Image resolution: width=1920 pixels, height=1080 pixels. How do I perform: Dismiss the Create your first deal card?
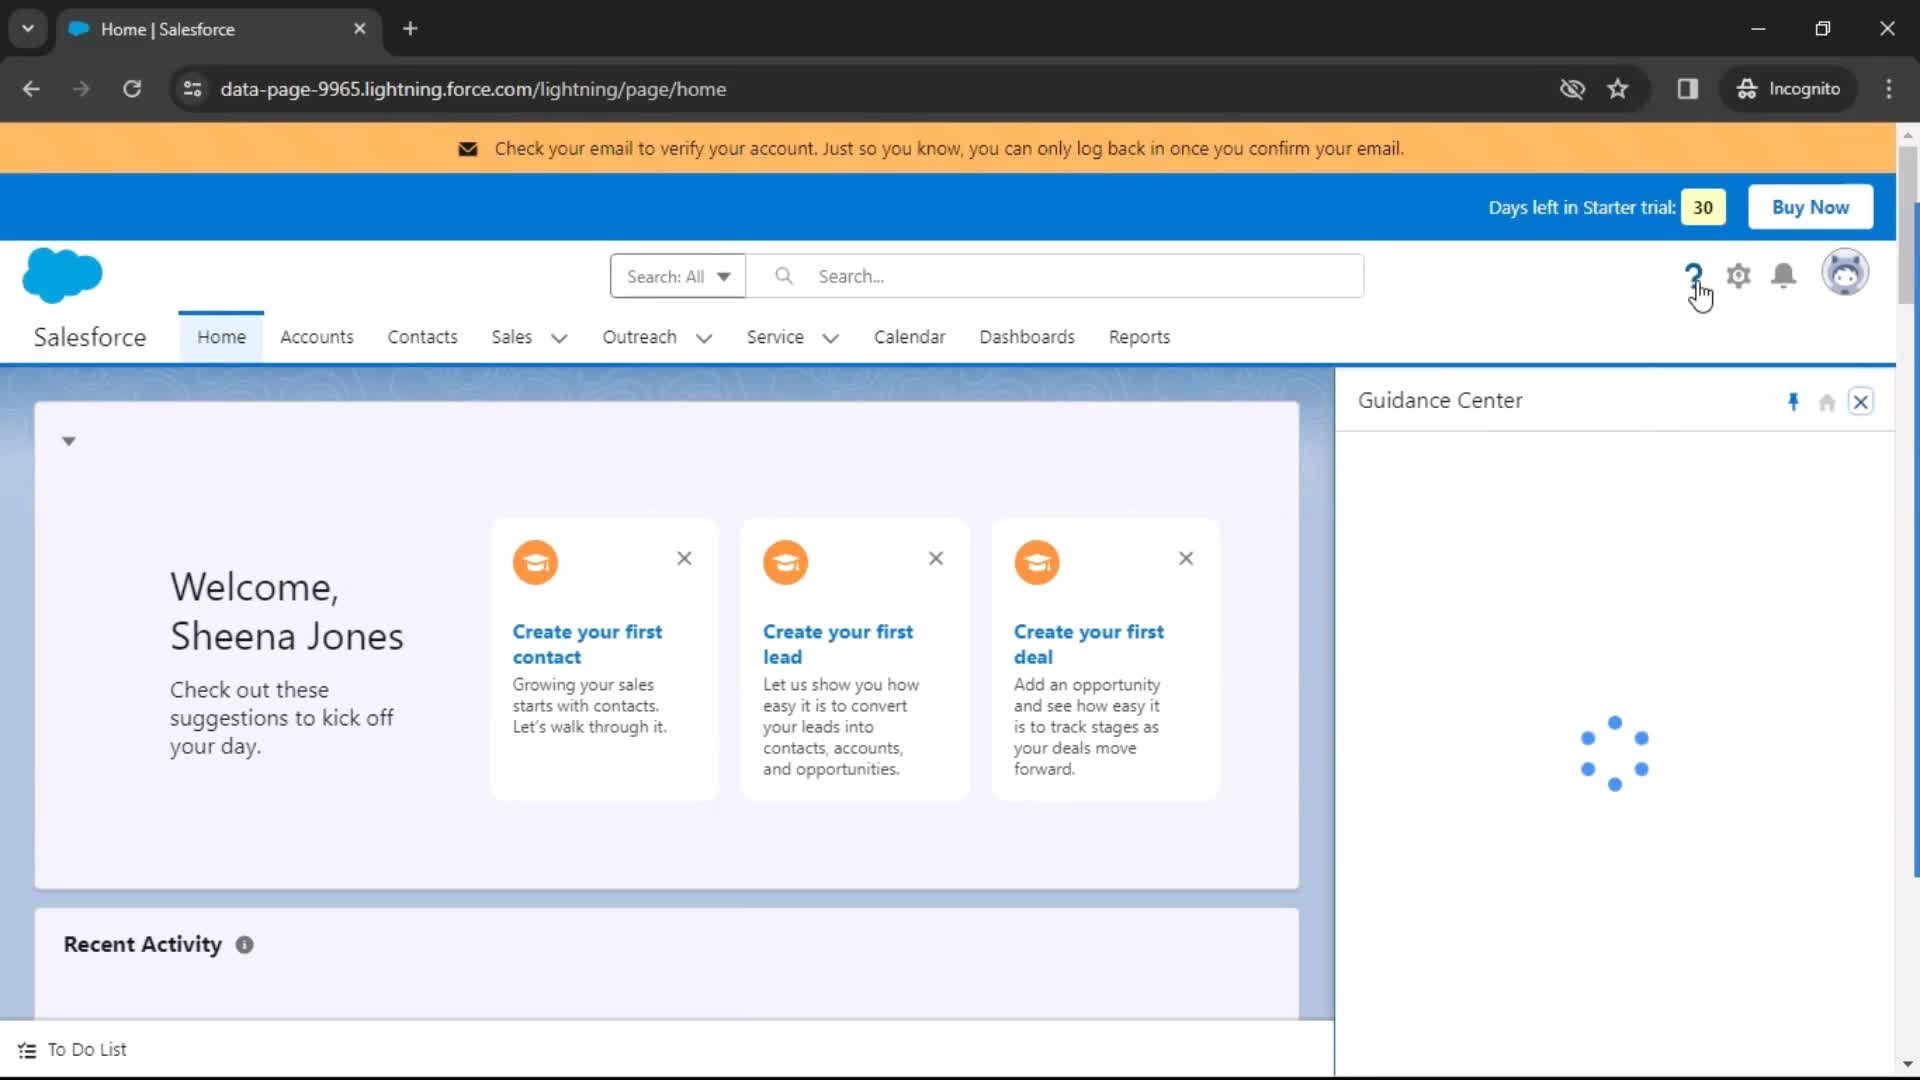pos(1186,558)
